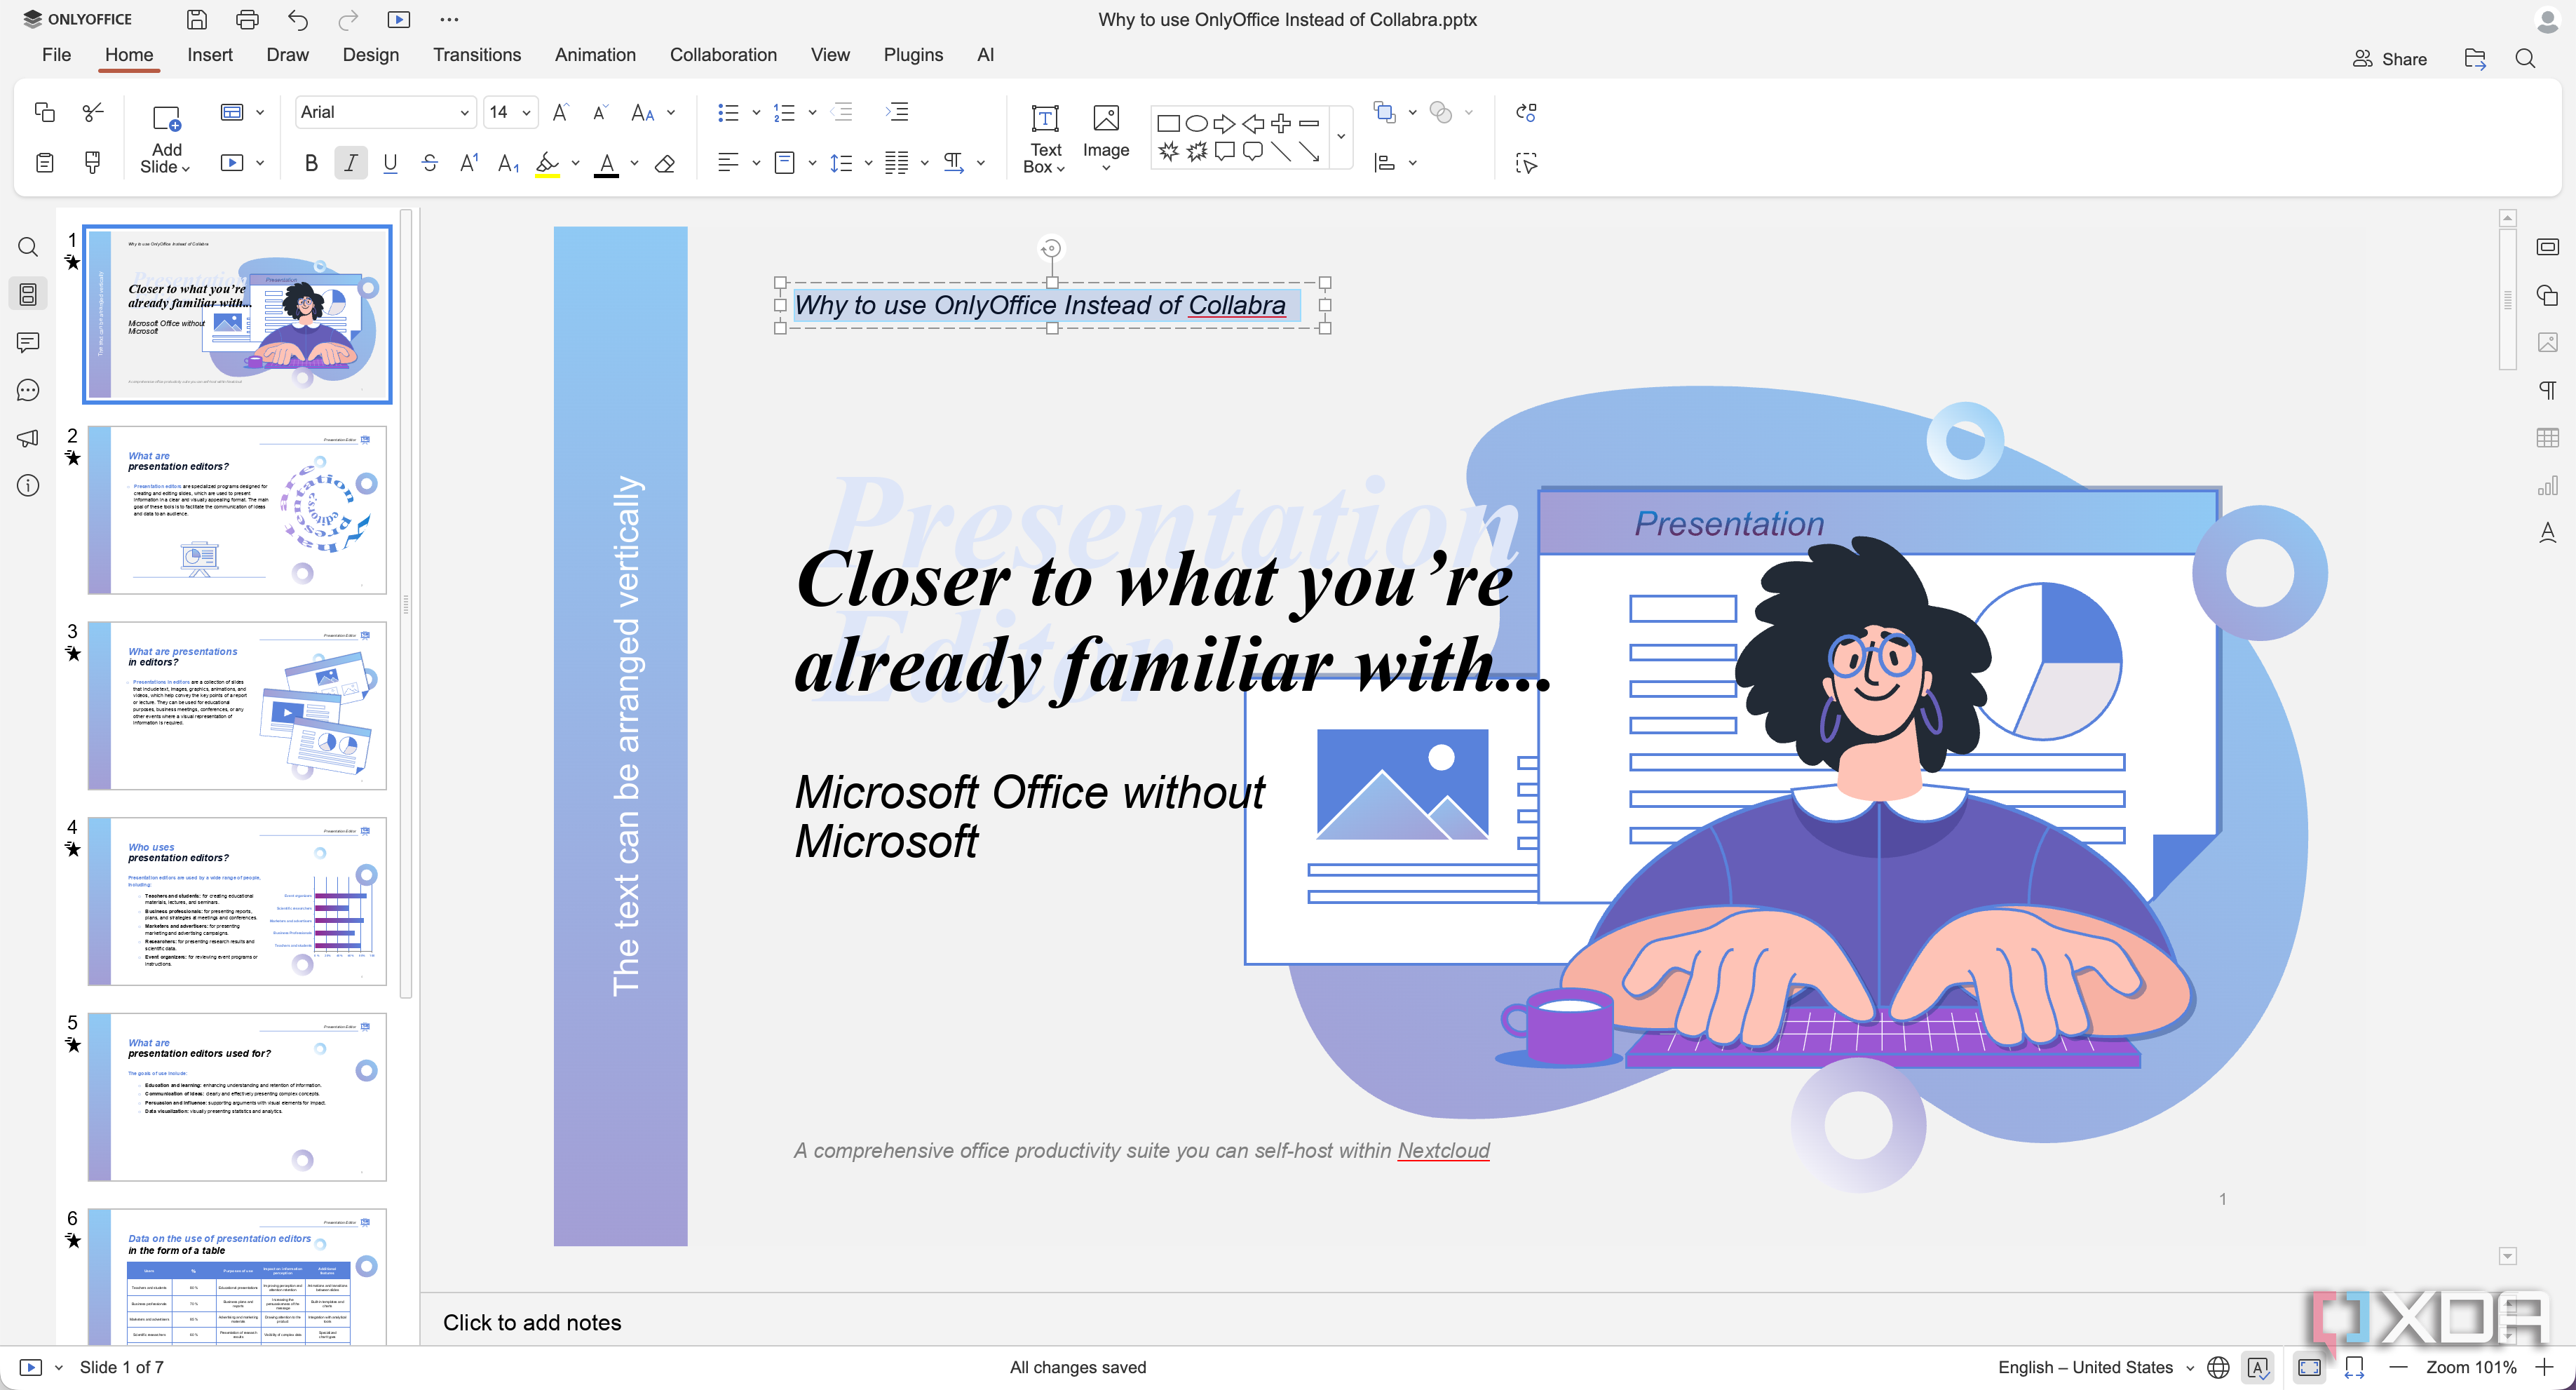Toggle Bold formatting
The image size is (2576, 1390).
(311, 163)
